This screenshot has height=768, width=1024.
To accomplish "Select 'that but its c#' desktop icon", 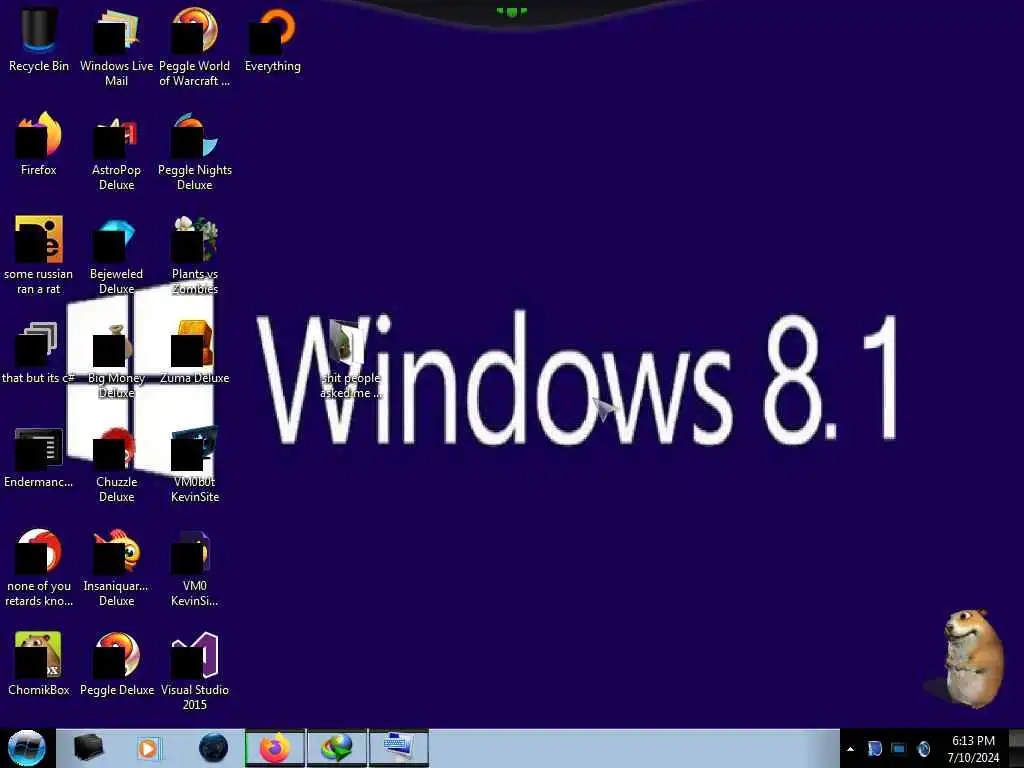I will [x=39, y=353].
